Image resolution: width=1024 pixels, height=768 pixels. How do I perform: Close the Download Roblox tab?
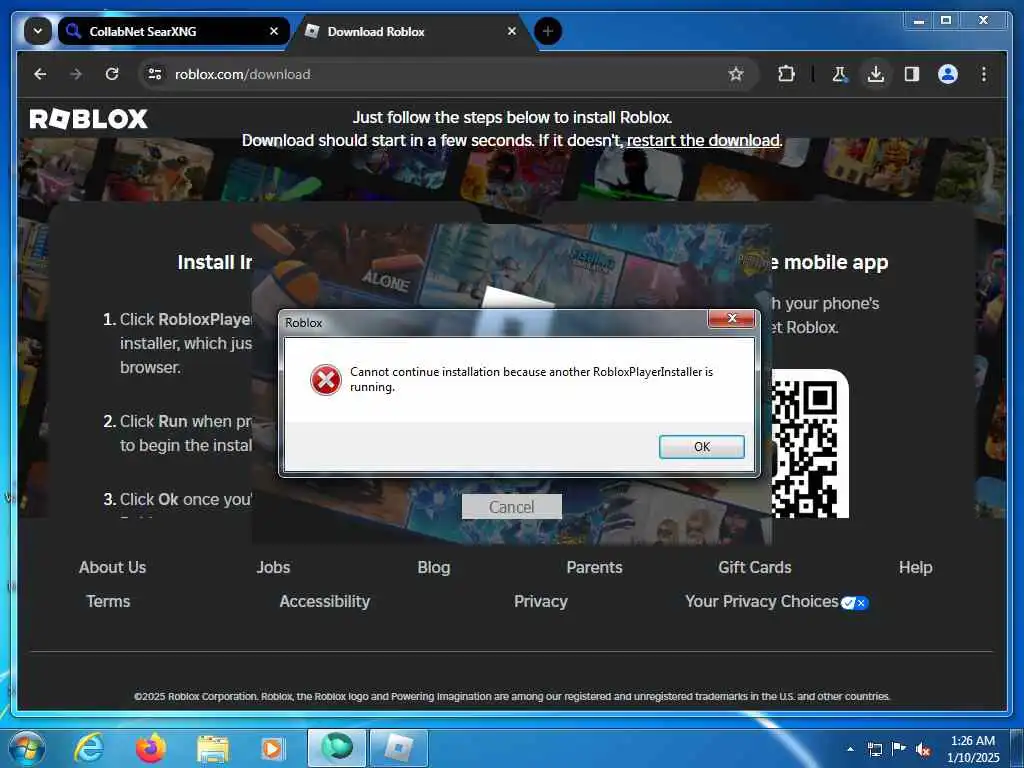(512, 31)
